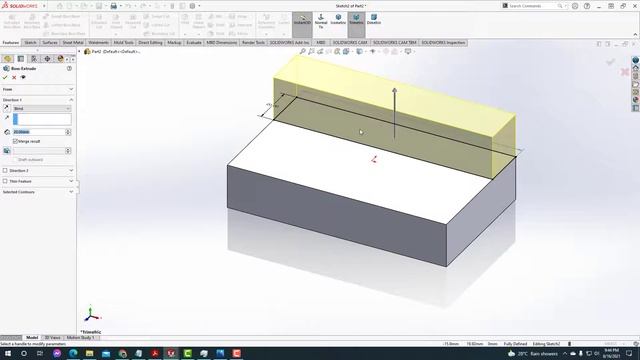
Task: Click the Zoom to Fit icon
Action: point(302,51)
